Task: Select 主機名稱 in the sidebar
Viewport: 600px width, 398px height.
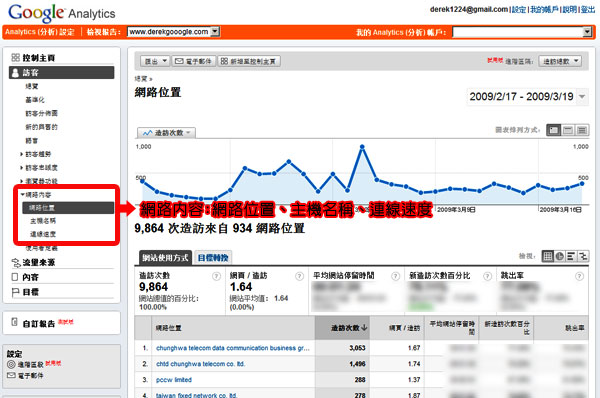Action: tap(43, 221)
